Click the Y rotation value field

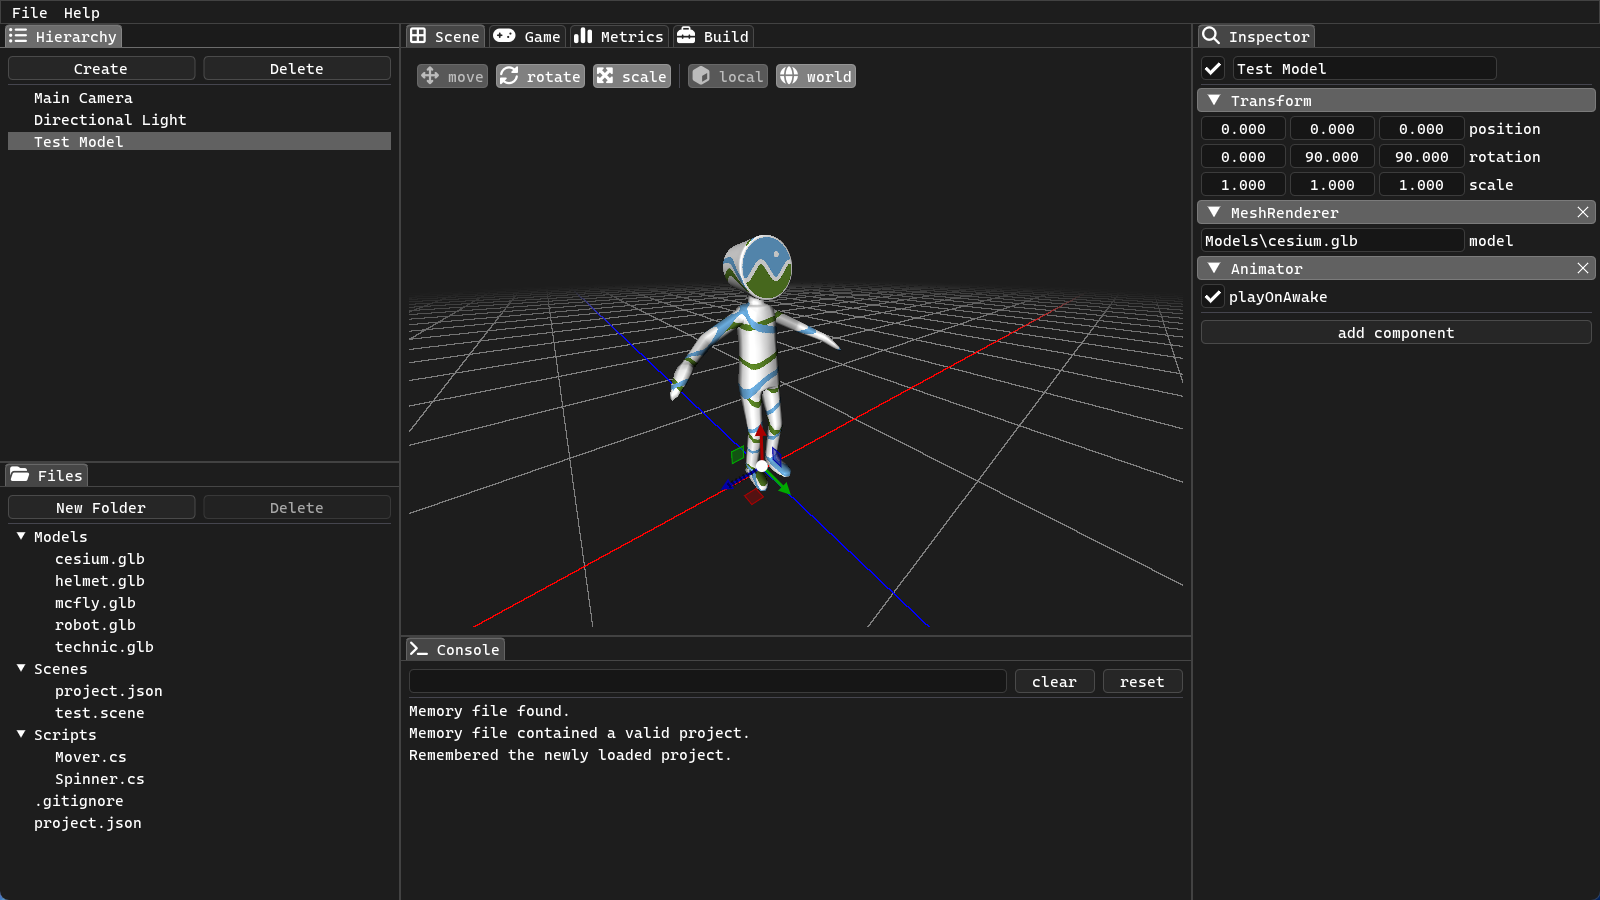pyautogui.click(x=1331, y=156)
